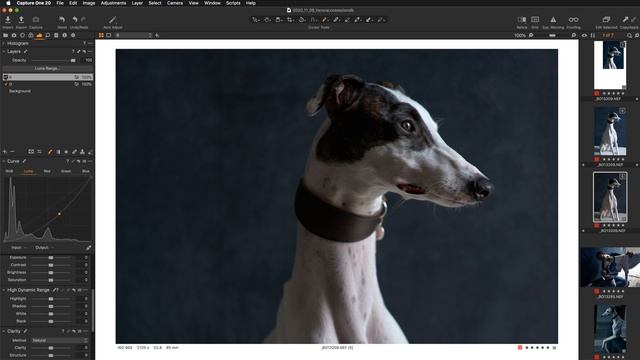Open the Curve panel options menu

point(90,161)
